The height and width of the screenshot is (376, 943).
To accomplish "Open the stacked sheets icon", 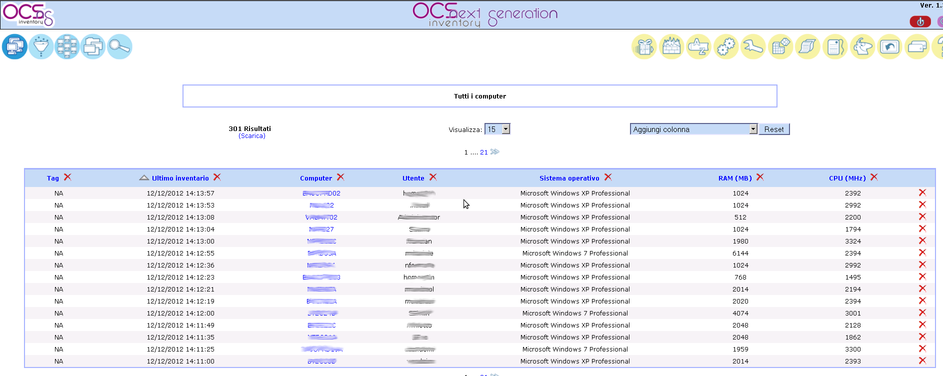I will pyautogui.click(x=808, y=46).
